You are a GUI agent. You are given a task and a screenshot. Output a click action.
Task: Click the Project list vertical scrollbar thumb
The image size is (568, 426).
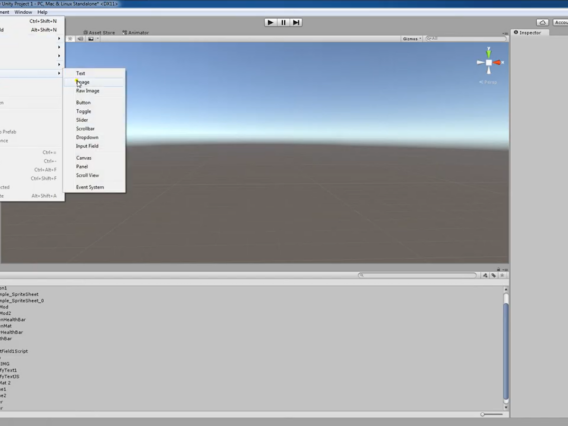point(506,351)
